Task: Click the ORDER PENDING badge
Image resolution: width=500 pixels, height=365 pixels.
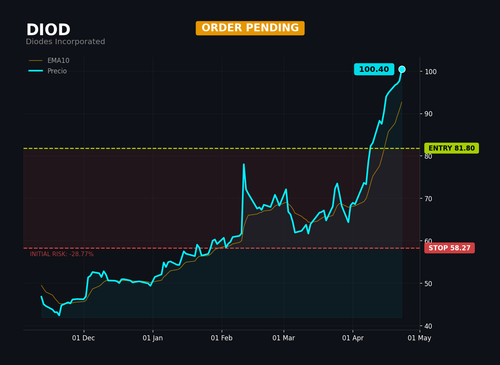Action: point(250,28)
